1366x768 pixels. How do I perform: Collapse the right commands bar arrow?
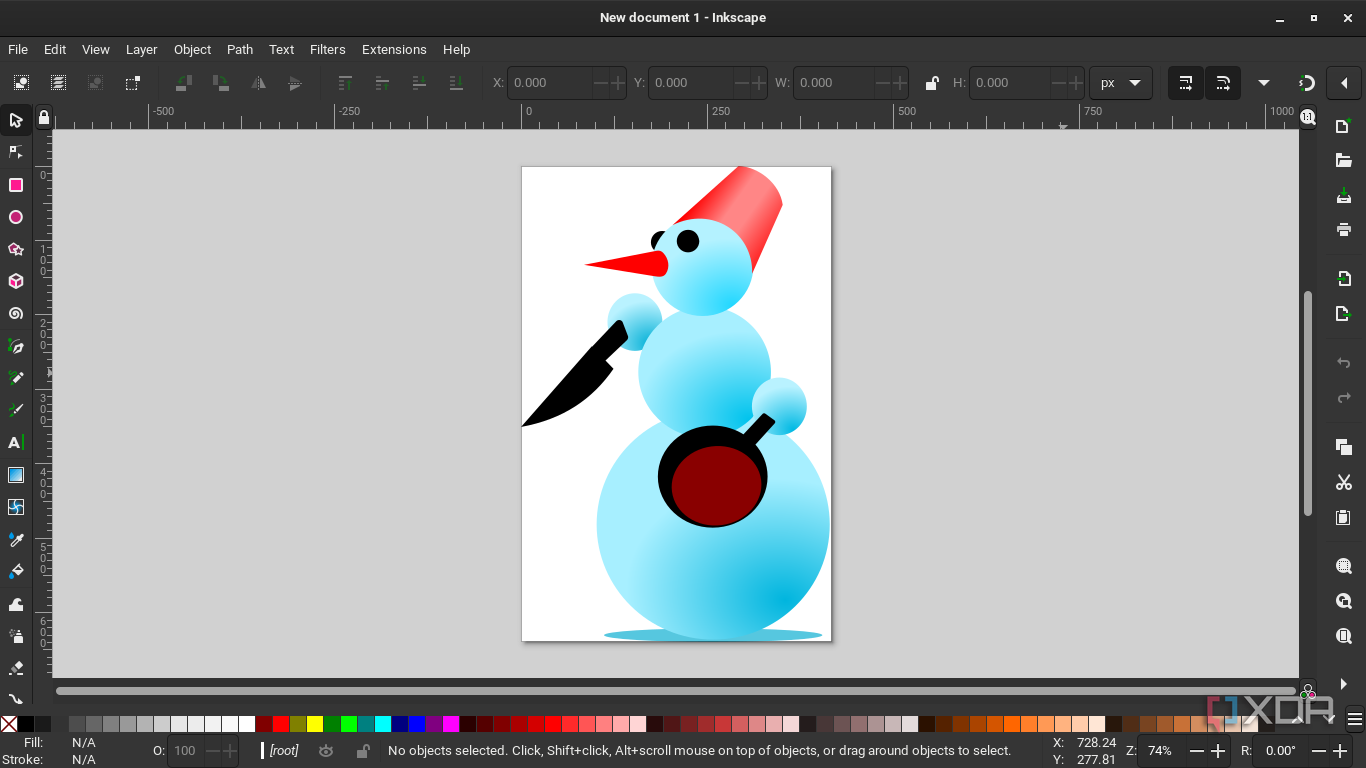pyautogui.click(x=1344, y=83)
